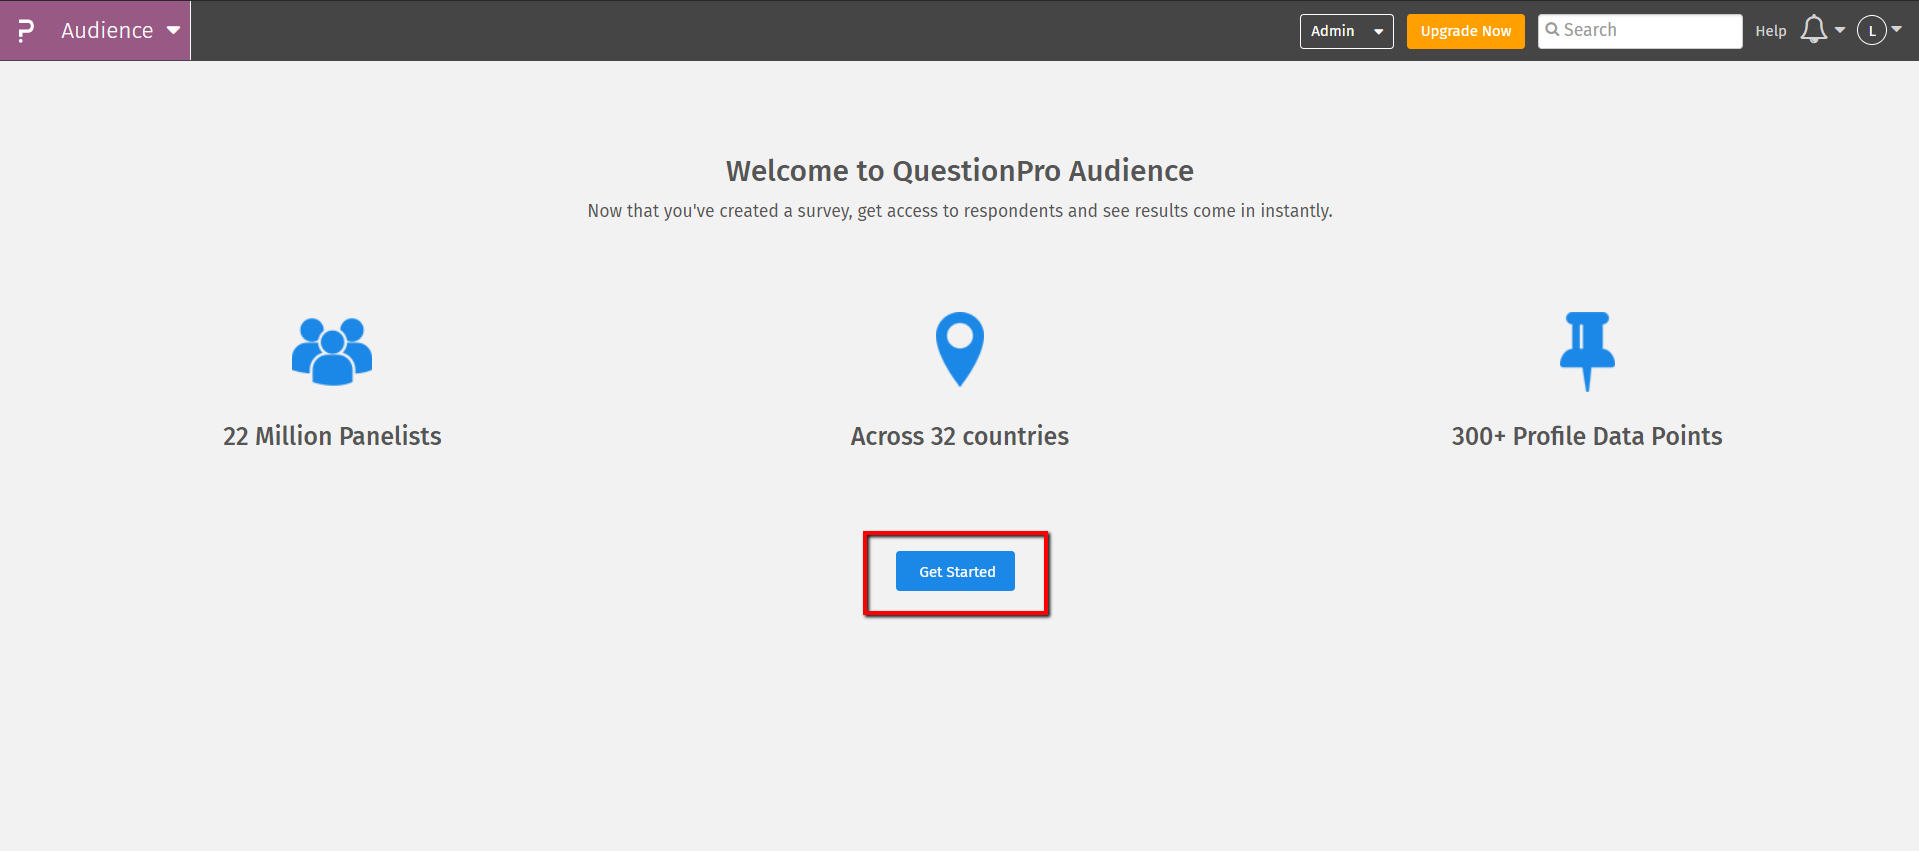This screenshot has height=851, width=1919.
Task: Select the '300+ Profile Data Points' text
Action: [1587, 436]
